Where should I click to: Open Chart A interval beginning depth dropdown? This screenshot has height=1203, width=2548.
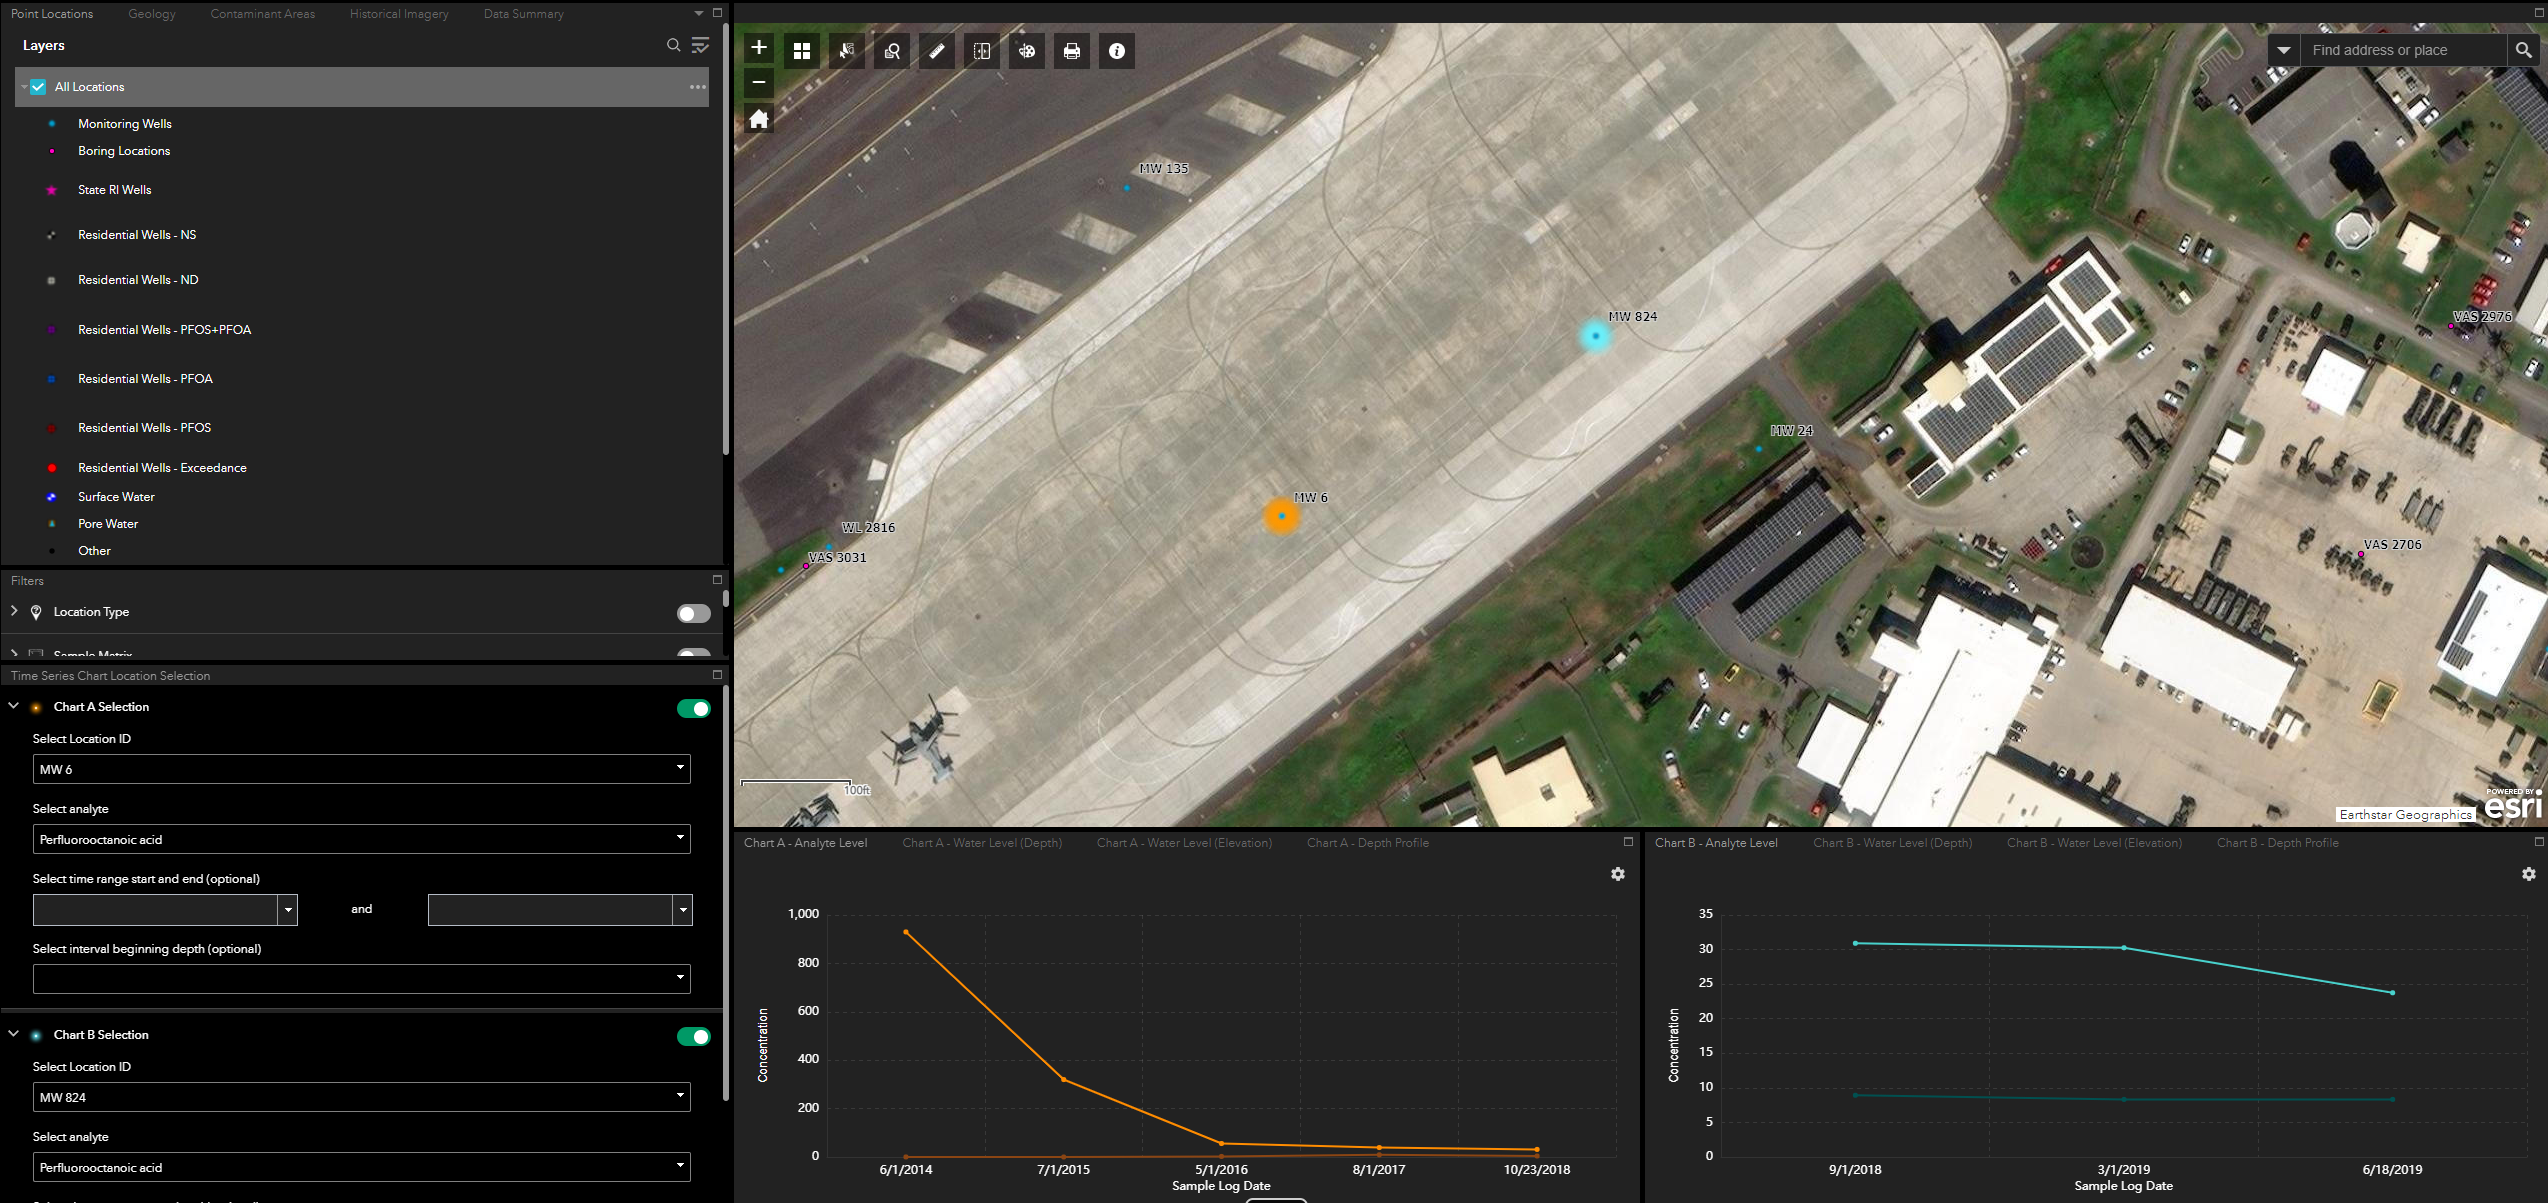(x=362, y=979)
